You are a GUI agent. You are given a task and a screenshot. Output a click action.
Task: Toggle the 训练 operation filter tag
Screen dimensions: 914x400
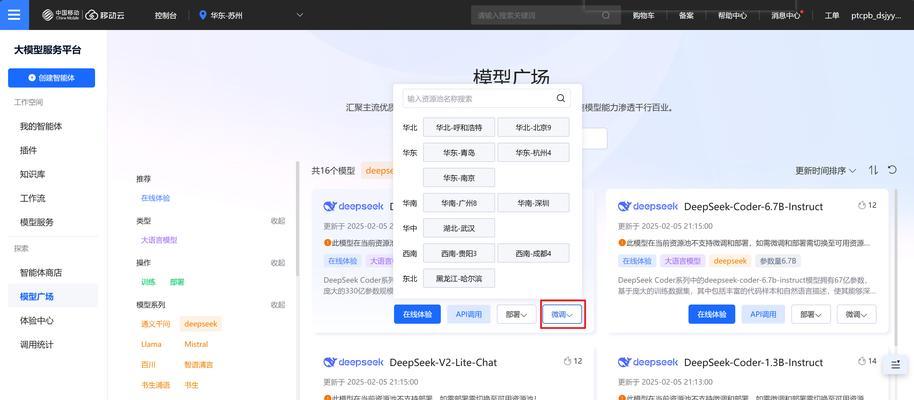(148, 282)
